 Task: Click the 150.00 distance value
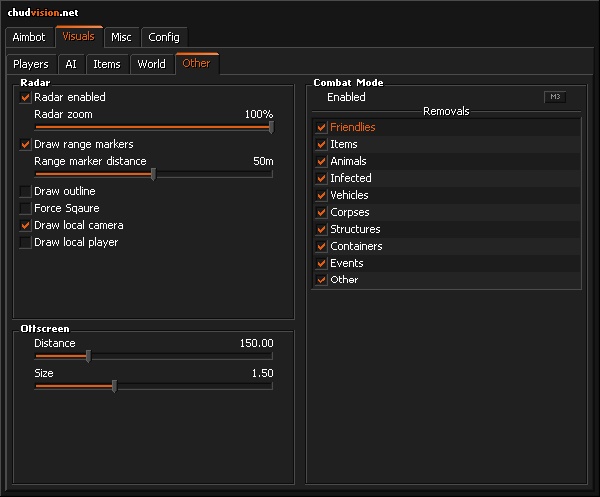coord(256,343)
